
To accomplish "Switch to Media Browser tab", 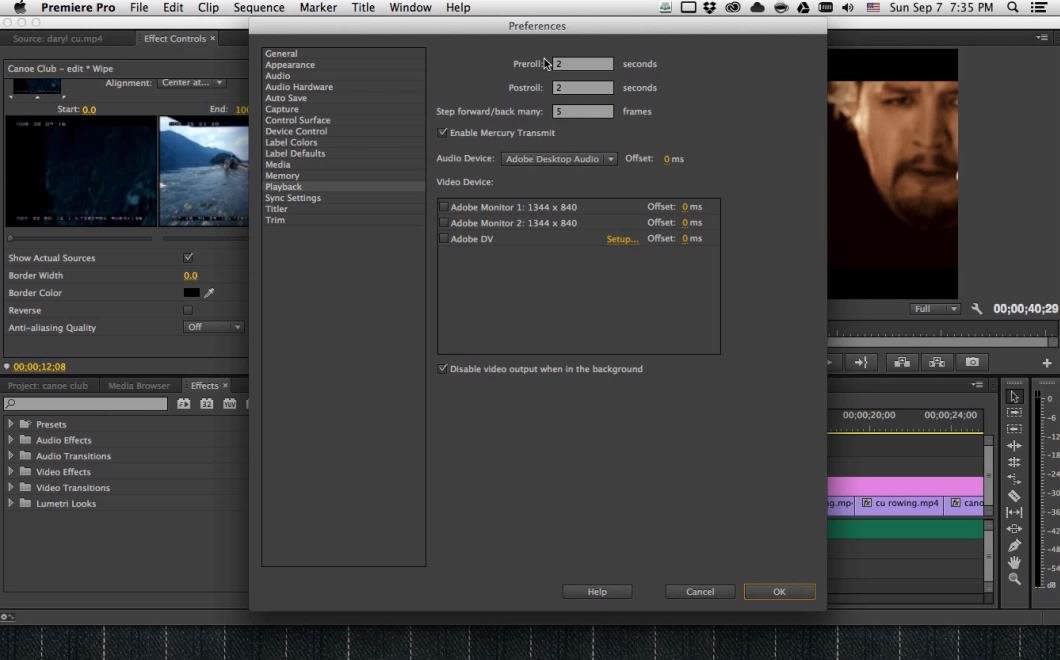I will [x=139, y=385].
